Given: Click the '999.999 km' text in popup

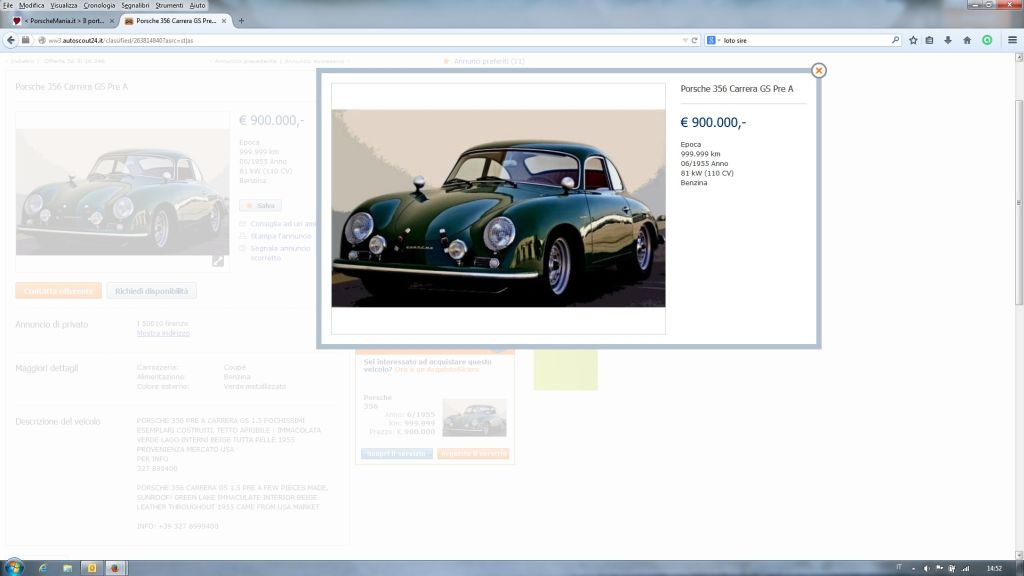Looking at the screenshot, I should 700,154.
